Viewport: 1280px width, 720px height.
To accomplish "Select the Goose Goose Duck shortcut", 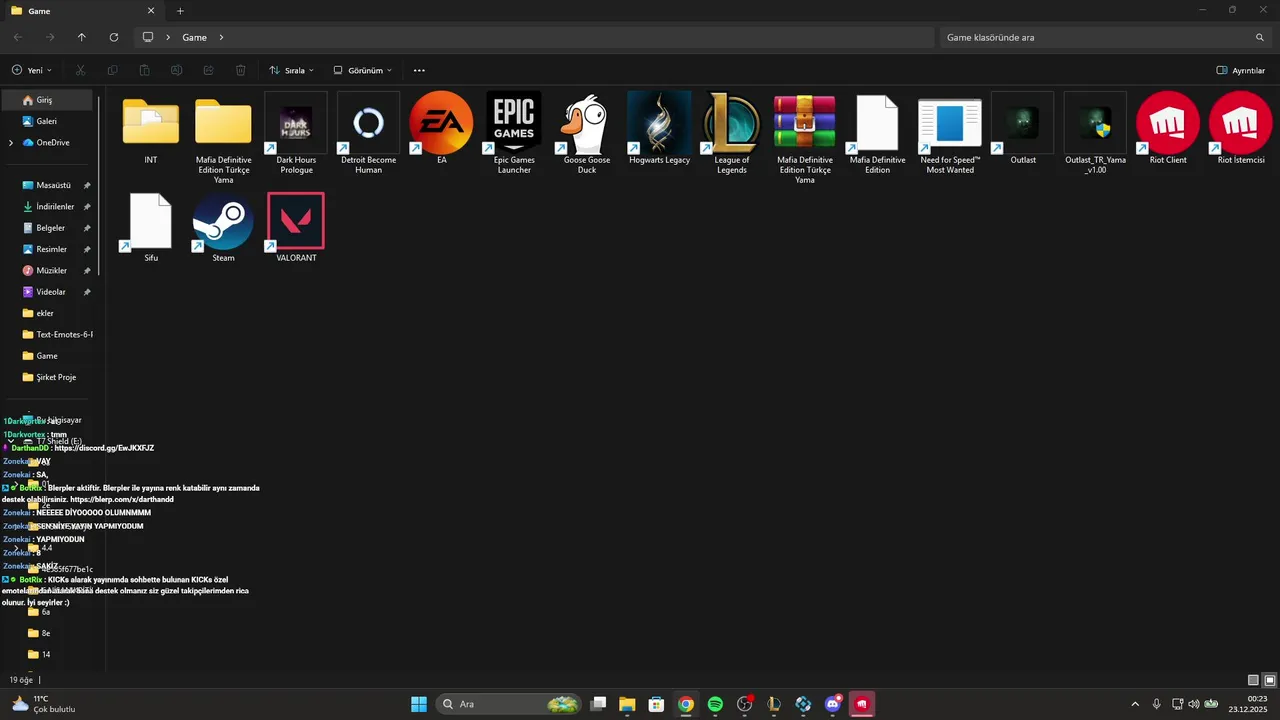I will tap(587, 132).
